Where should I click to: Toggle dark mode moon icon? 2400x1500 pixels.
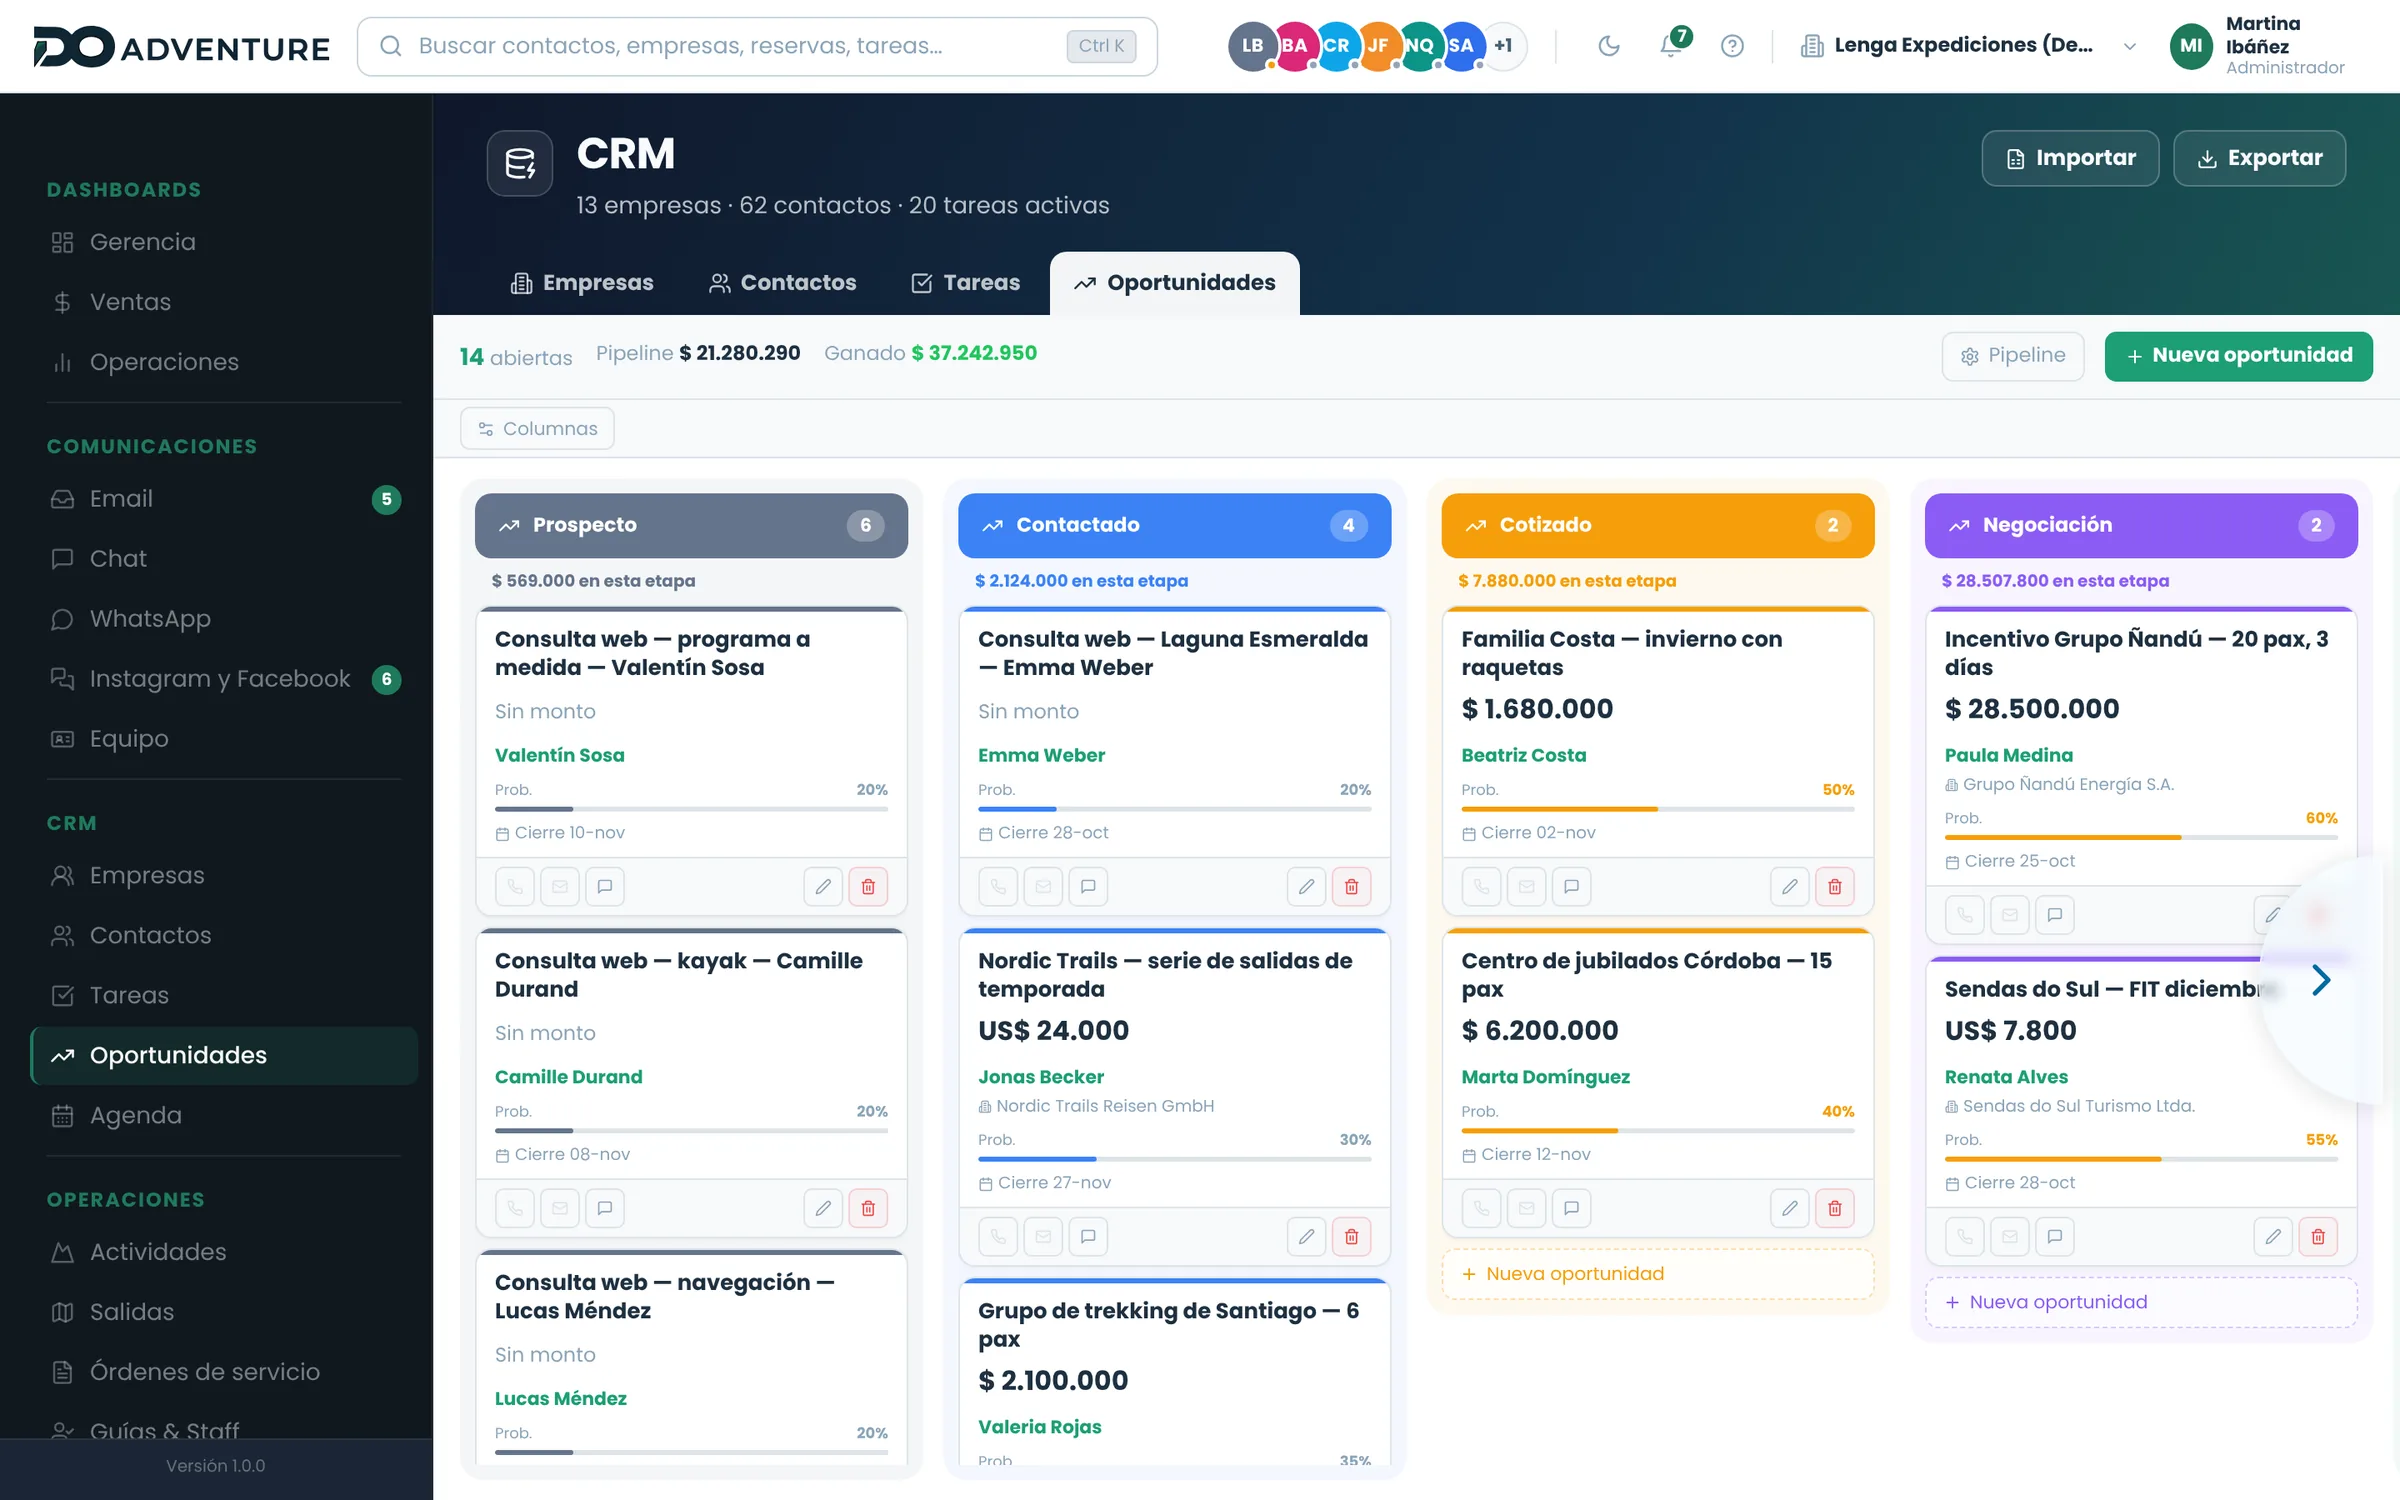1608,46
